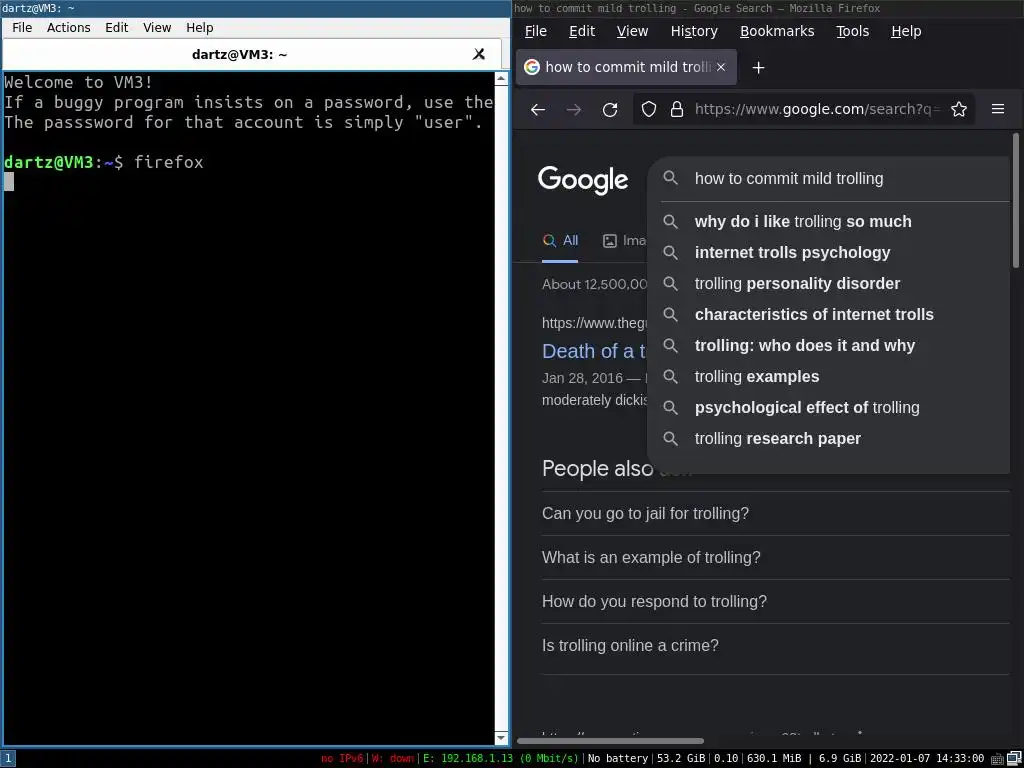Choose suggestion 'psychological effect of trolling'
This screenshot has height=768, width=1024.
point(829,408)
